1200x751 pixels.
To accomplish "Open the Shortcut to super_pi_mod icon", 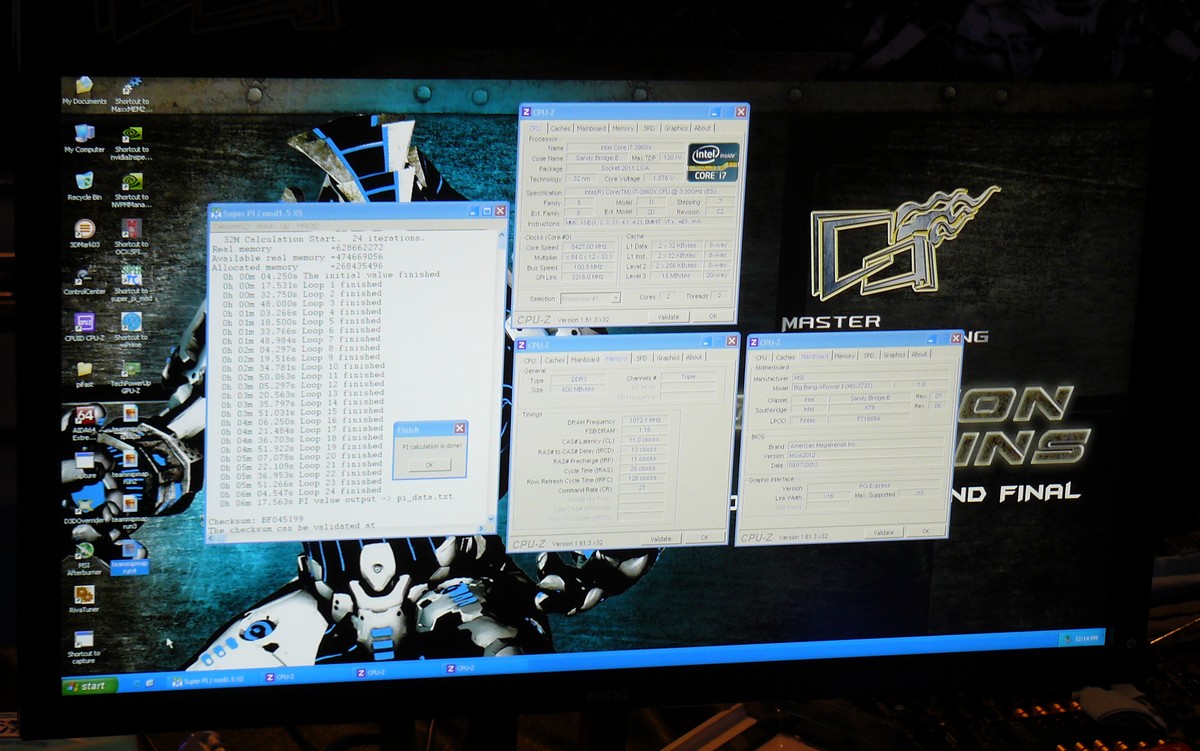I will 131,284.
